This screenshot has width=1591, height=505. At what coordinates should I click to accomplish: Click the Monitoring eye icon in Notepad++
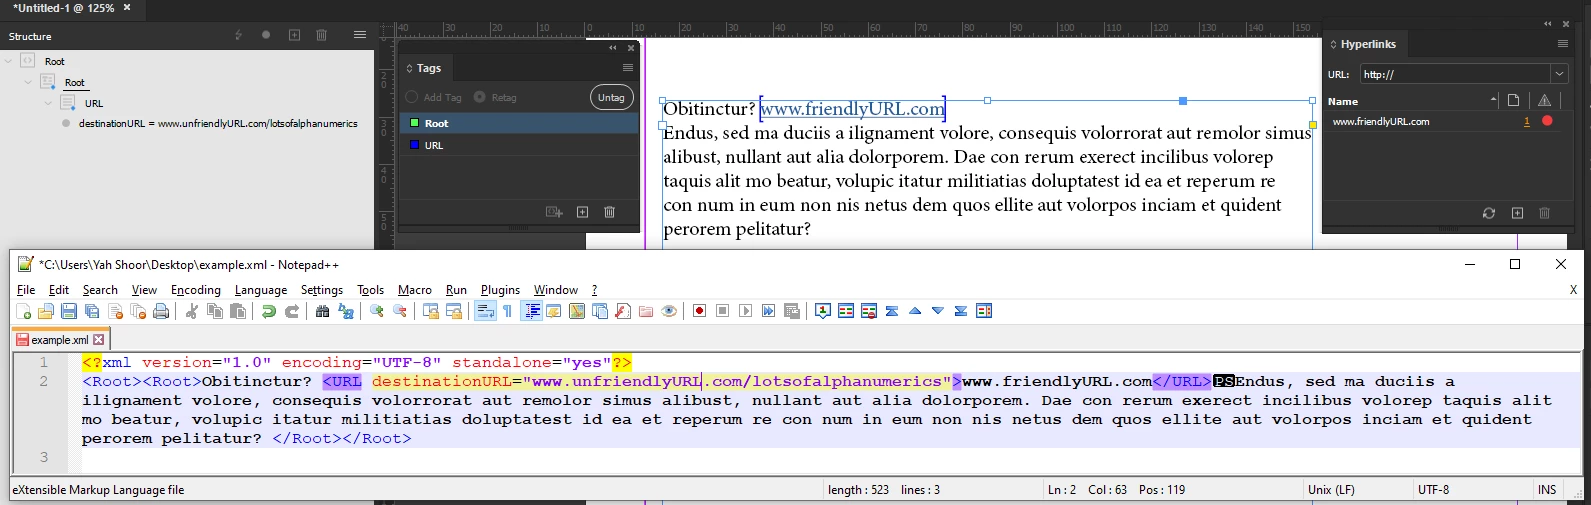669,311
